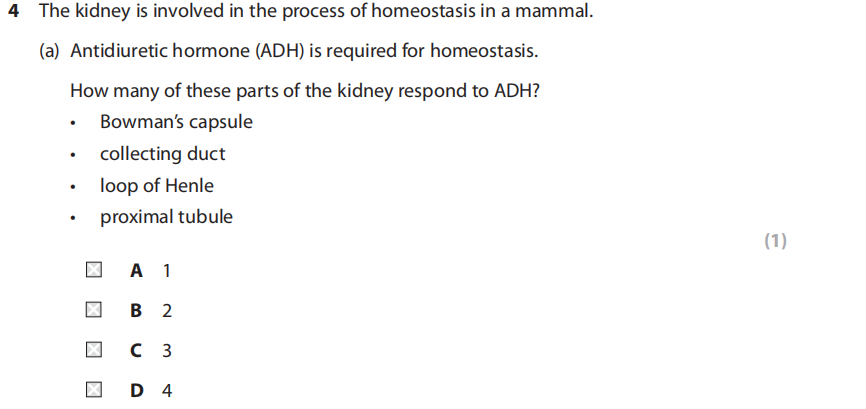
Task: Click the bold letter D label
Action: click(137, 391)
